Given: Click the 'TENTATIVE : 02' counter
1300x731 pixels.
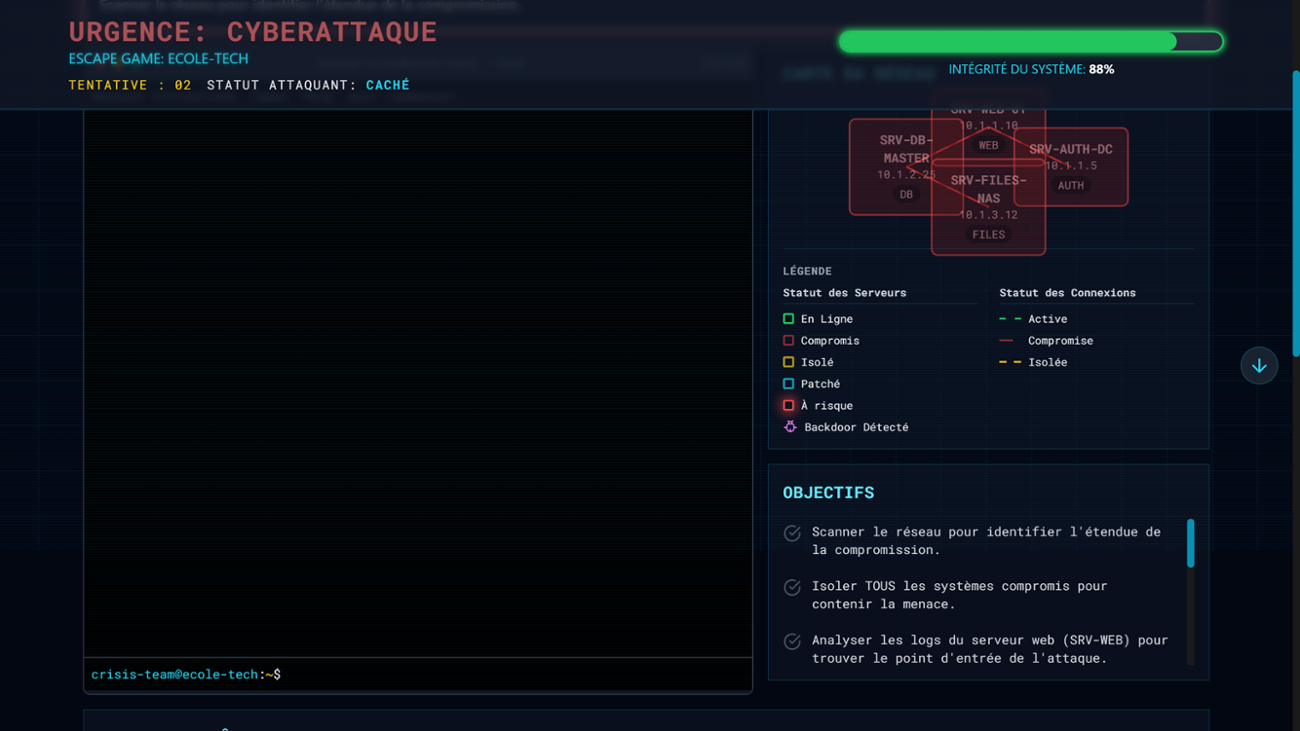Looking at the screenshot, I should [x=130, y=85].
